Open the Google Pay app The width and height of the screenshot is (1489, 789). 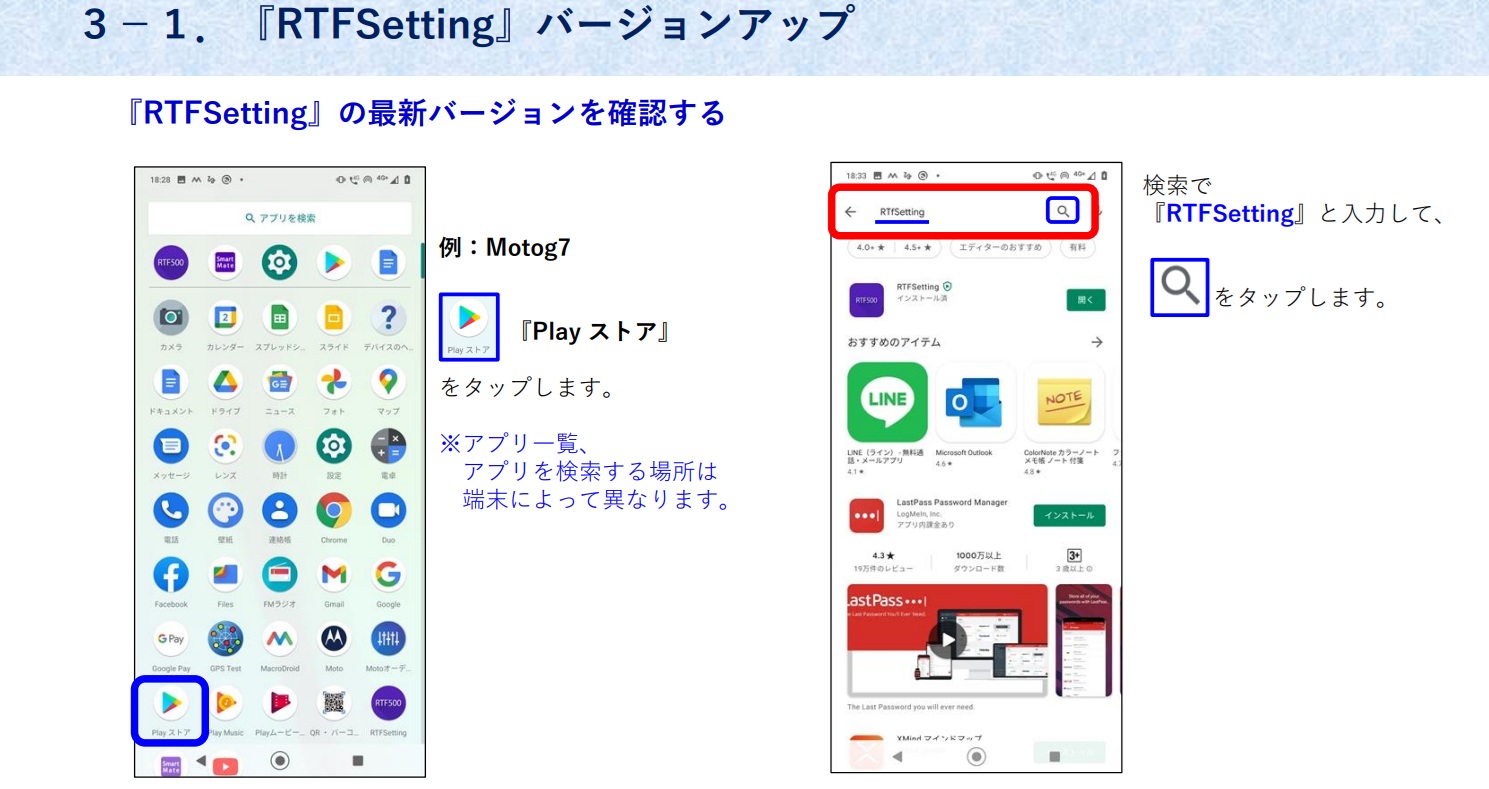pos(171,639)
